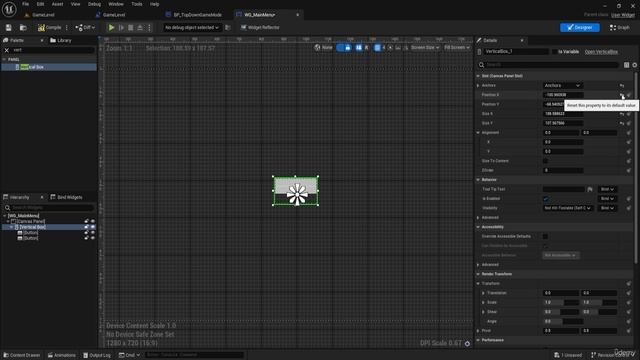Open the Content Drawer

click(22, 355)
